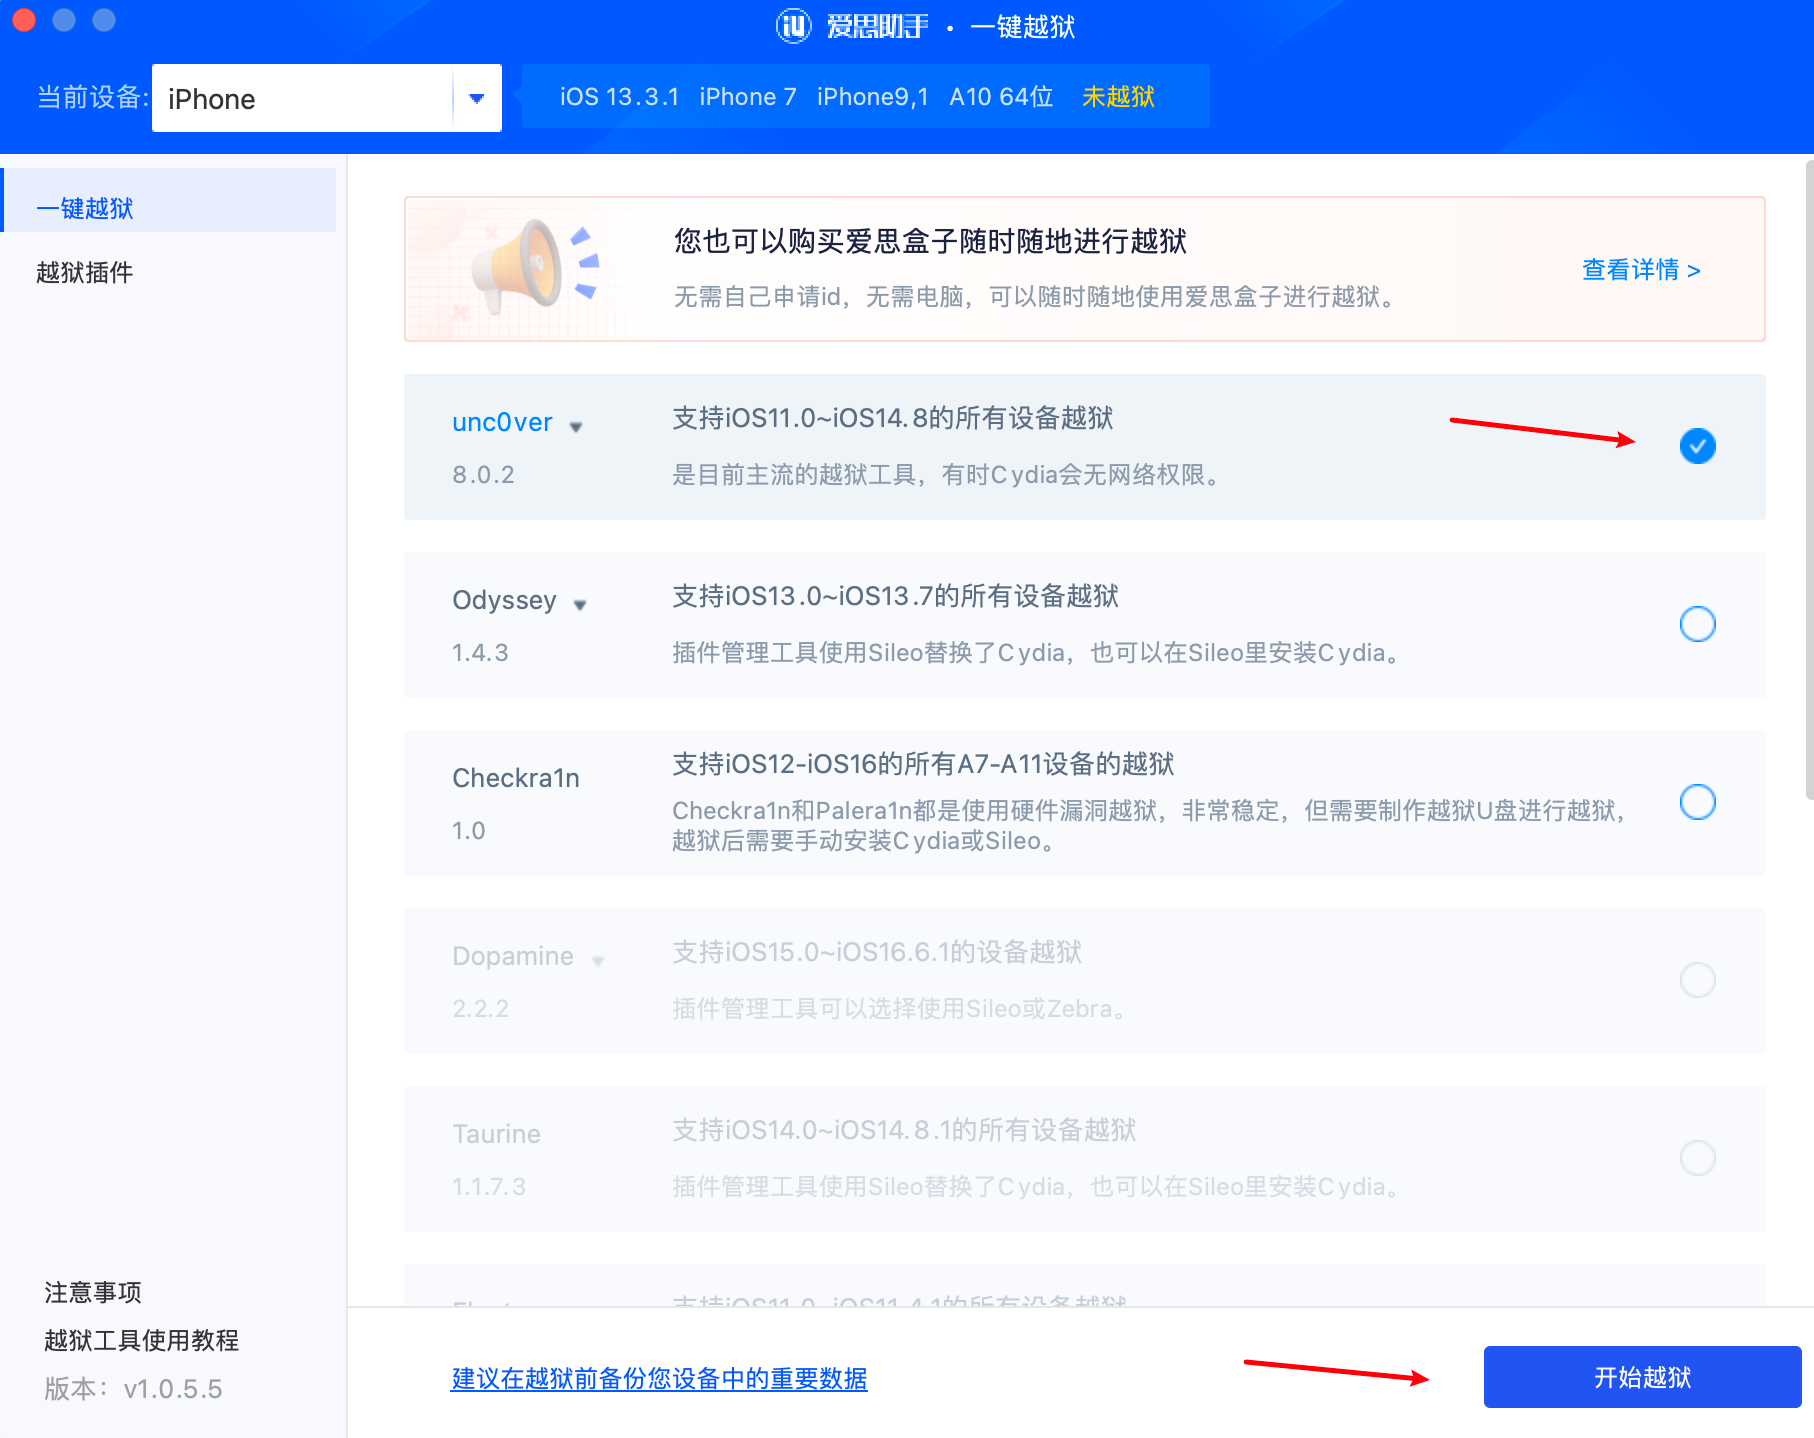Open the 查看详情 link in banner
Viewport: 1814px width, 1438px height.
click(1641, 270)
